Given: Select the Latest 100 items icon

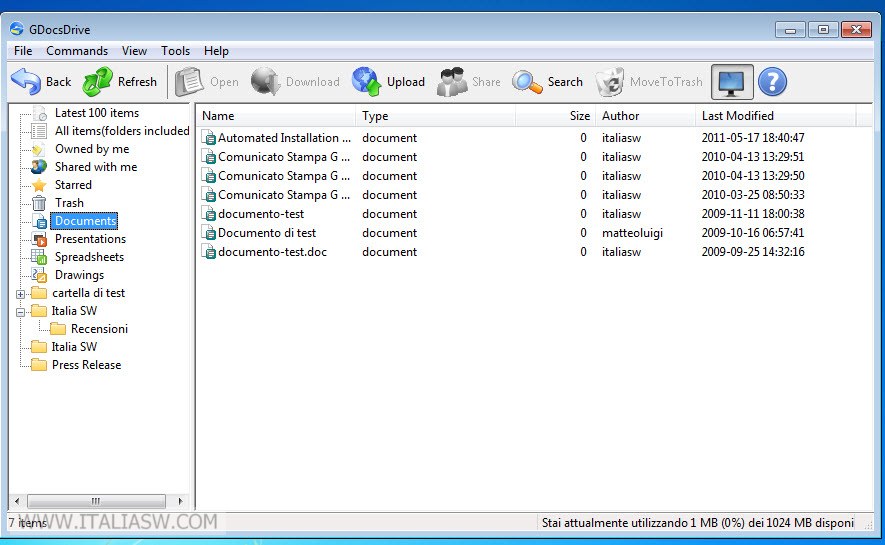Looking at the screenshot, I should tap(39, 113).
